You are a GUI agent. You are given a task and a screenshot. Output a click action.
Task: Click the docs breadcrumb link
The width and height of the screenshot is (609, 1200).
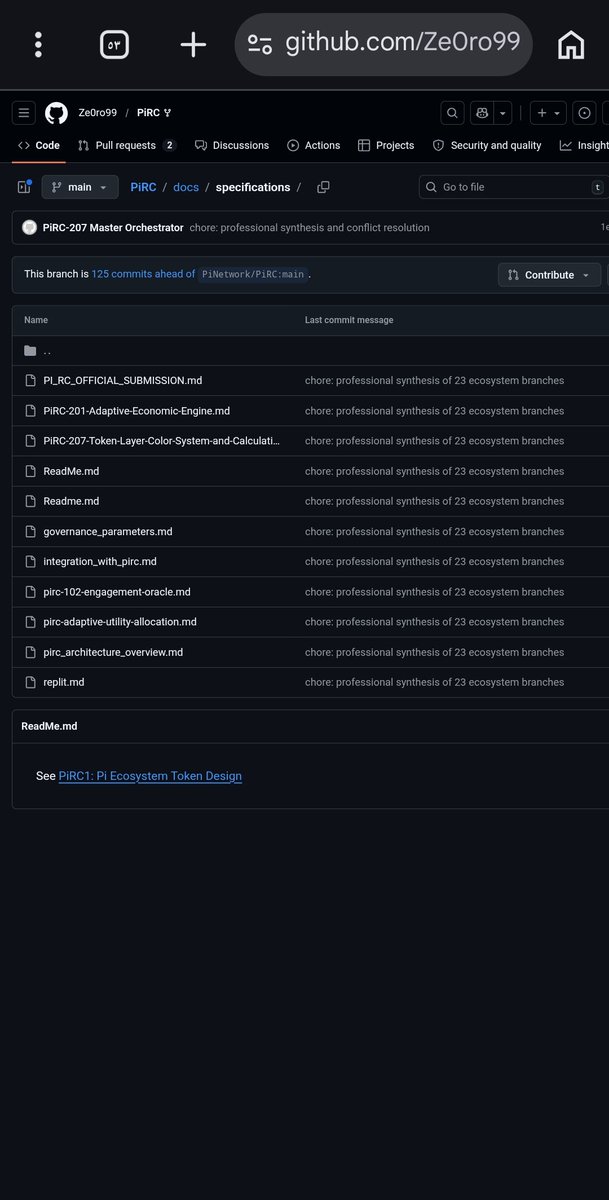[x=186, y=187]
